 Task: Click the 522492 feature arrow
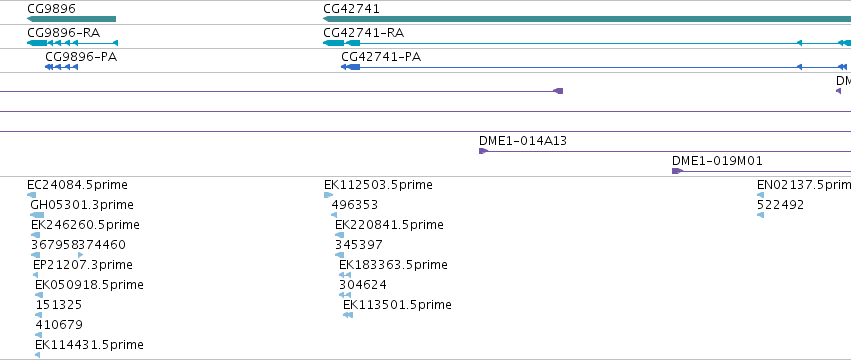(760, 215)
